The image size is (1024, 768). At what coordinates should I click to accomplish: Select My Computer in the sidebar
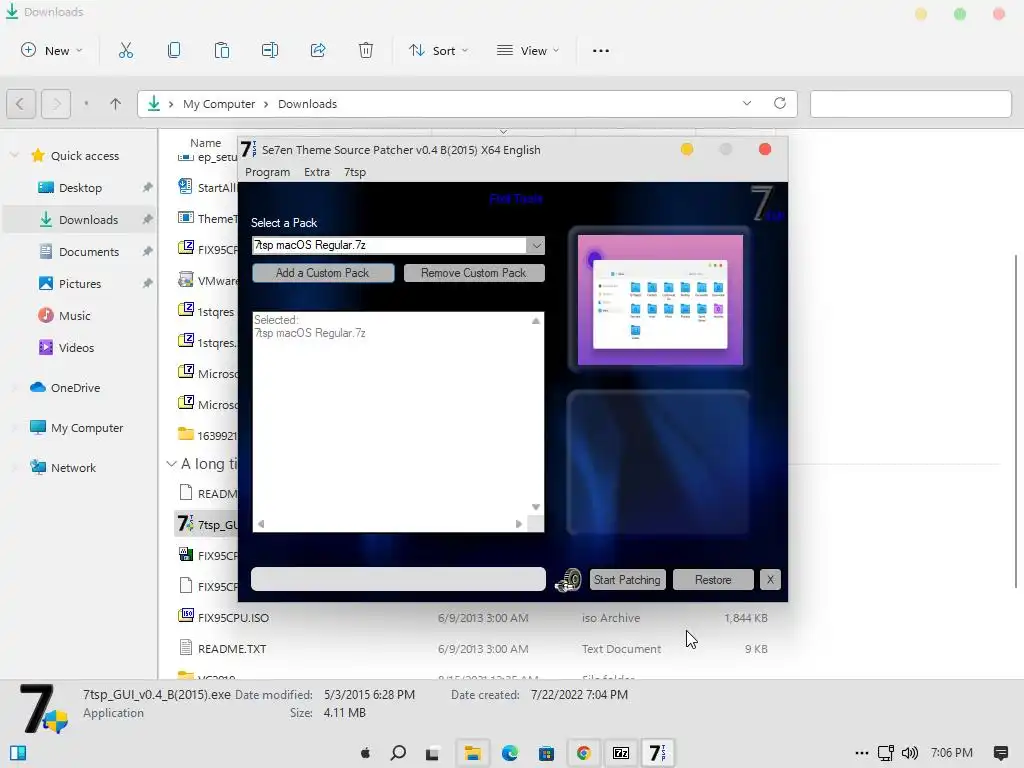pyautogui.click(x=79, y=428)
